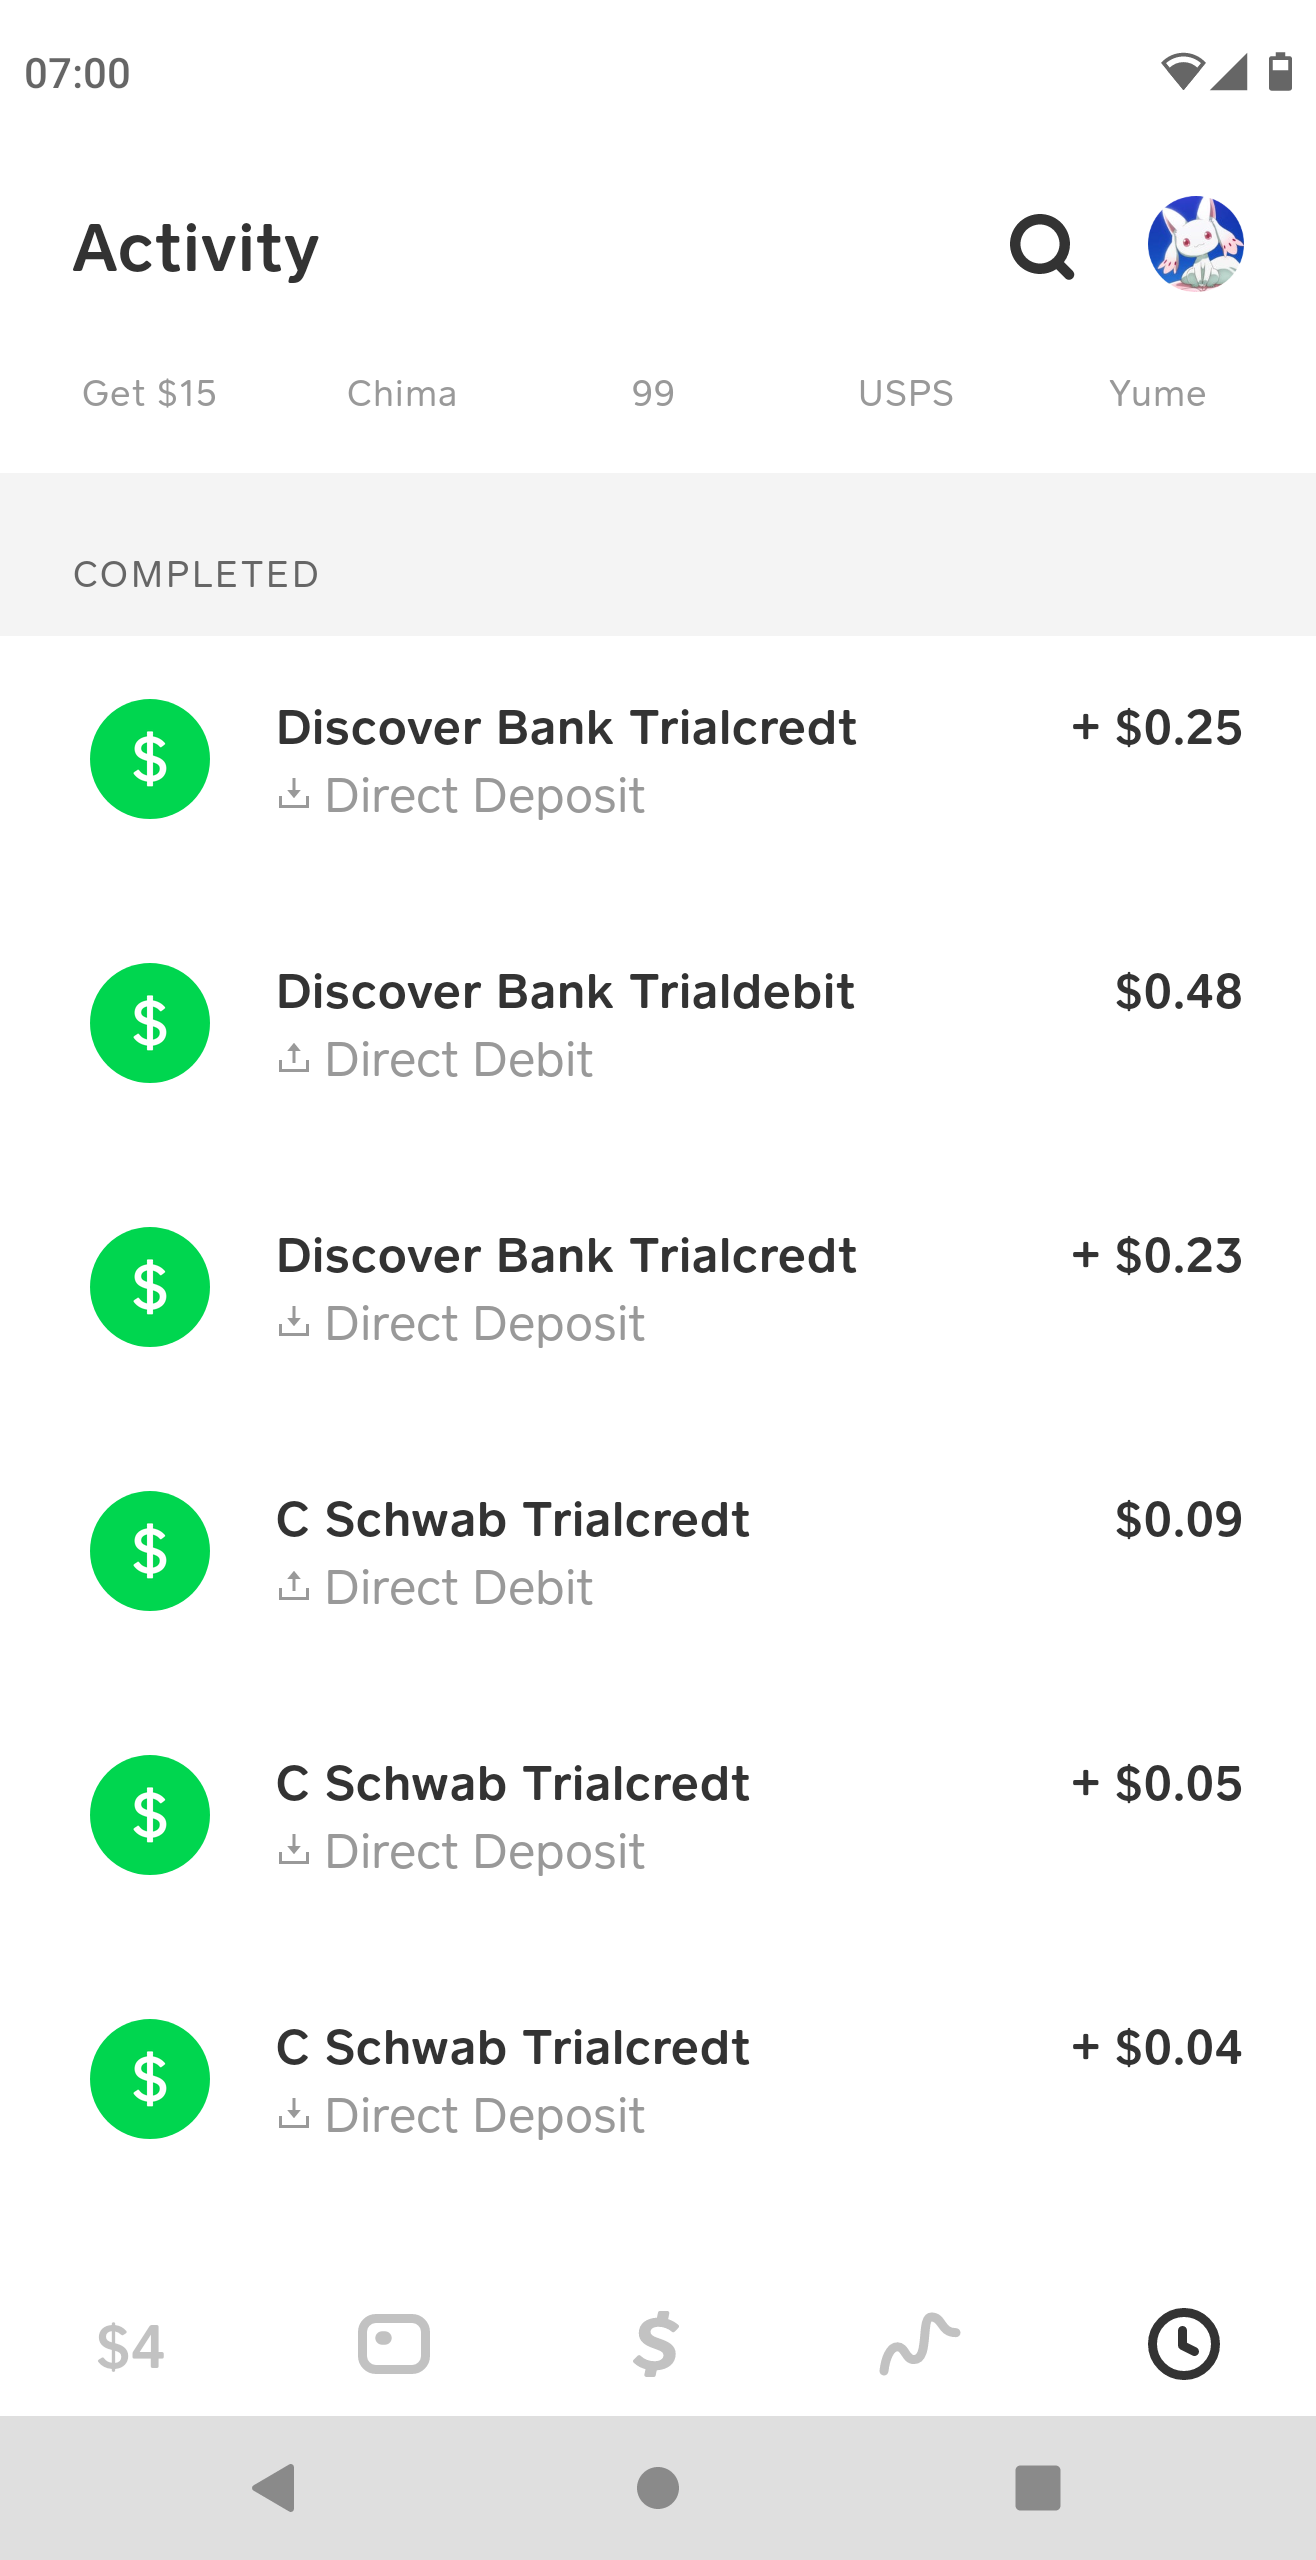This screenshot has width=1316, height=2560.
Task: Open the C Schwab $0.09 direct debit
Action: [658, 1552]
